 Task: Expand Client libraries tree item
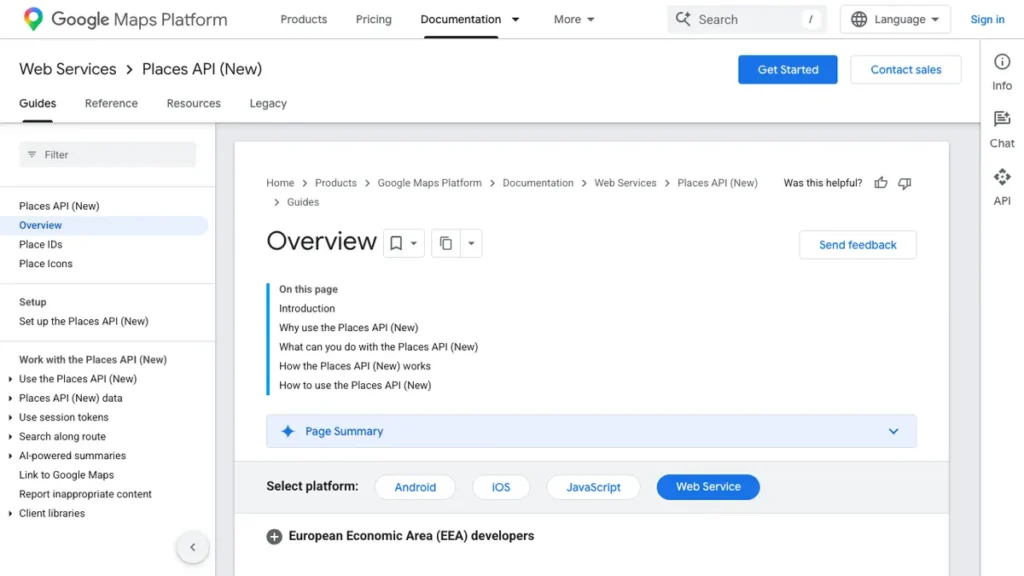[x=10, y=513]
